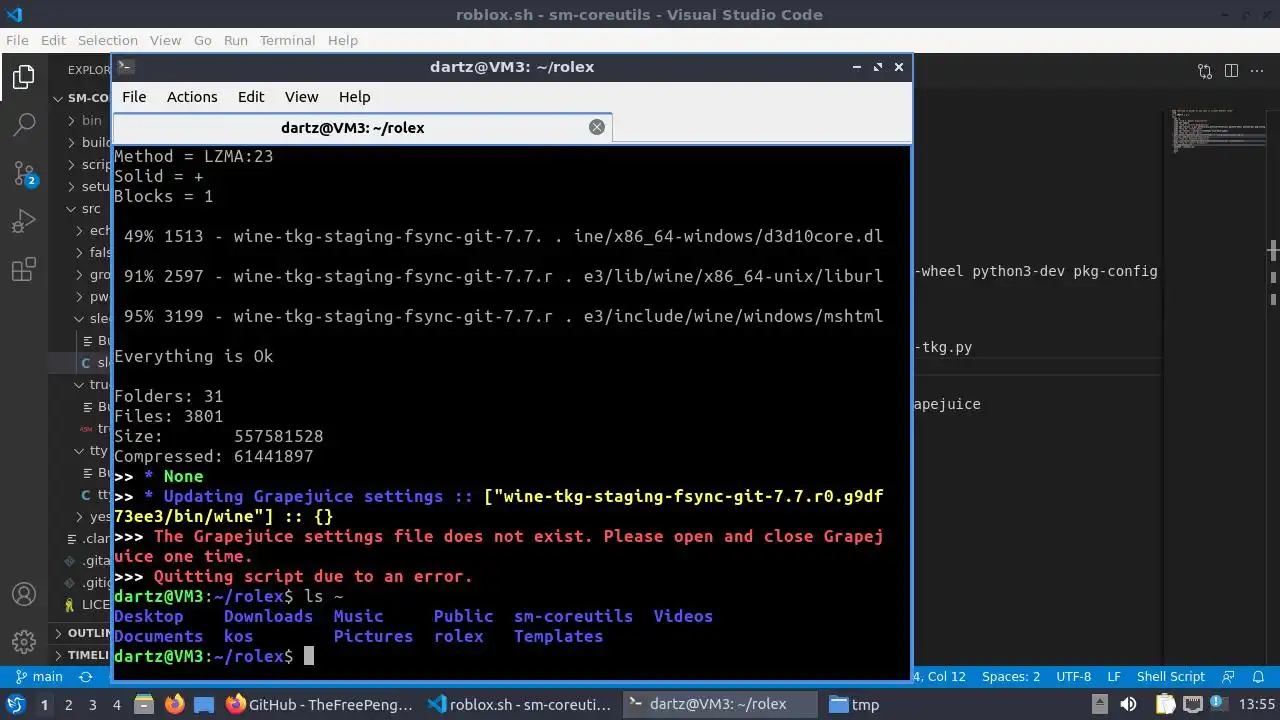Open the Run and Debug view
This screenshot has height=720, width=1280.
pos(24,221)
